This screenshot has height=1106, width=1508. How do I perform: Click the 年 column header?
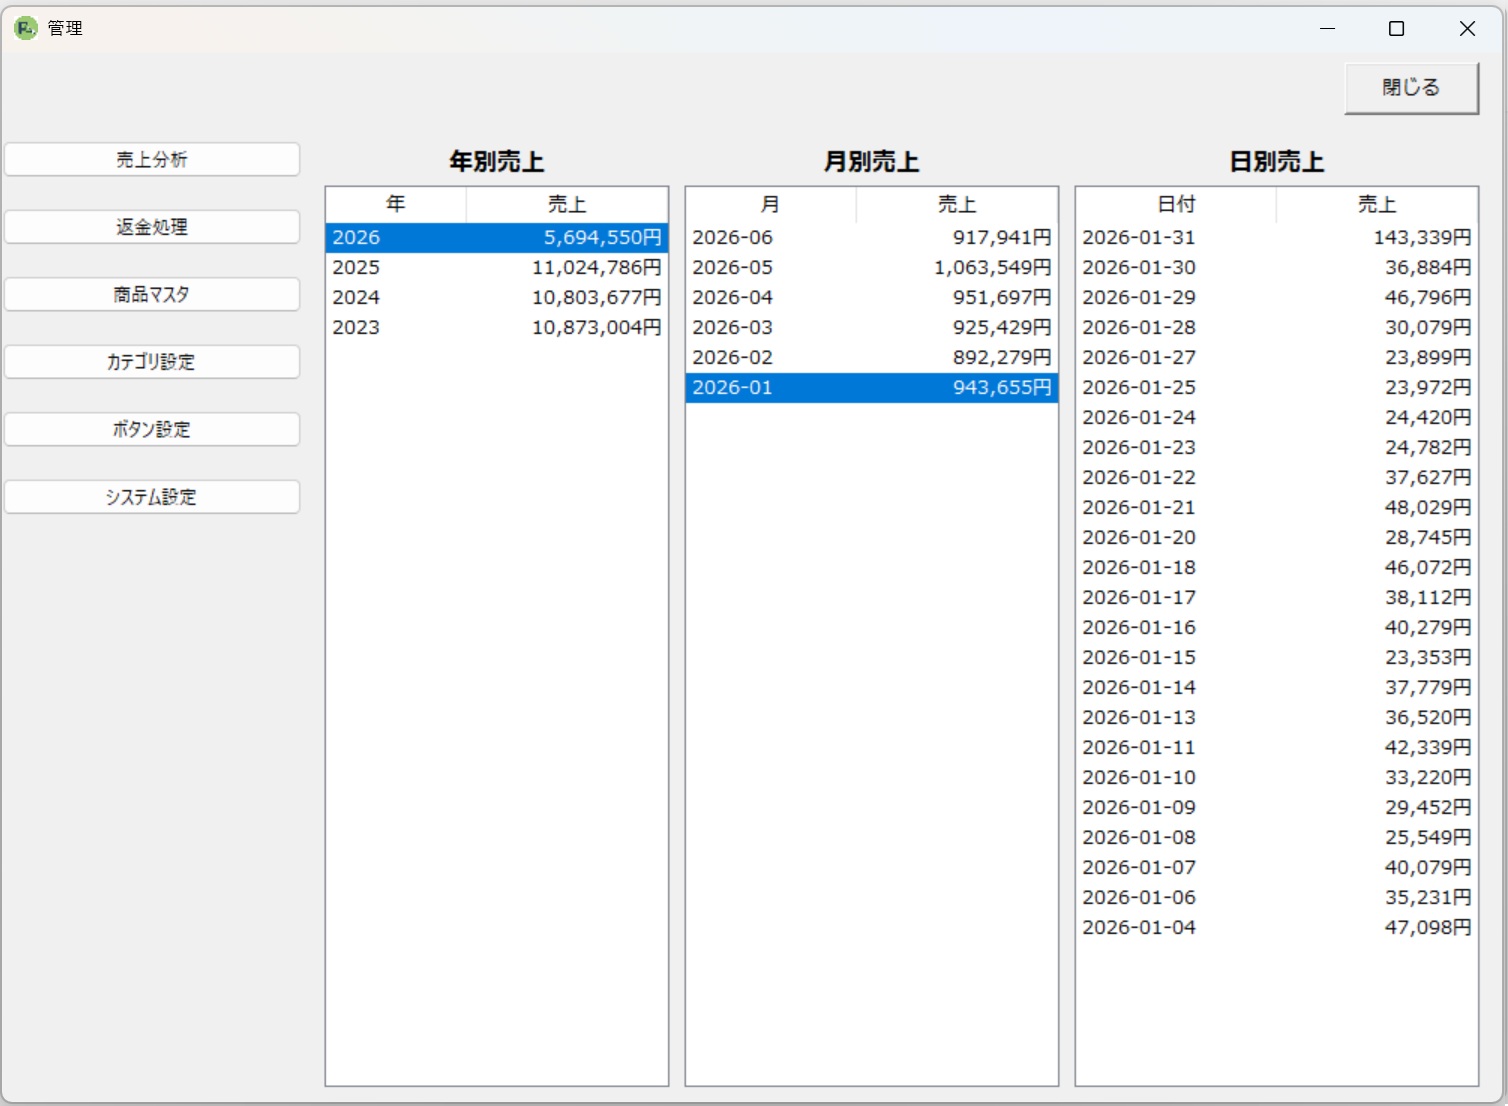pyautogui.click(x=396, y=205)
